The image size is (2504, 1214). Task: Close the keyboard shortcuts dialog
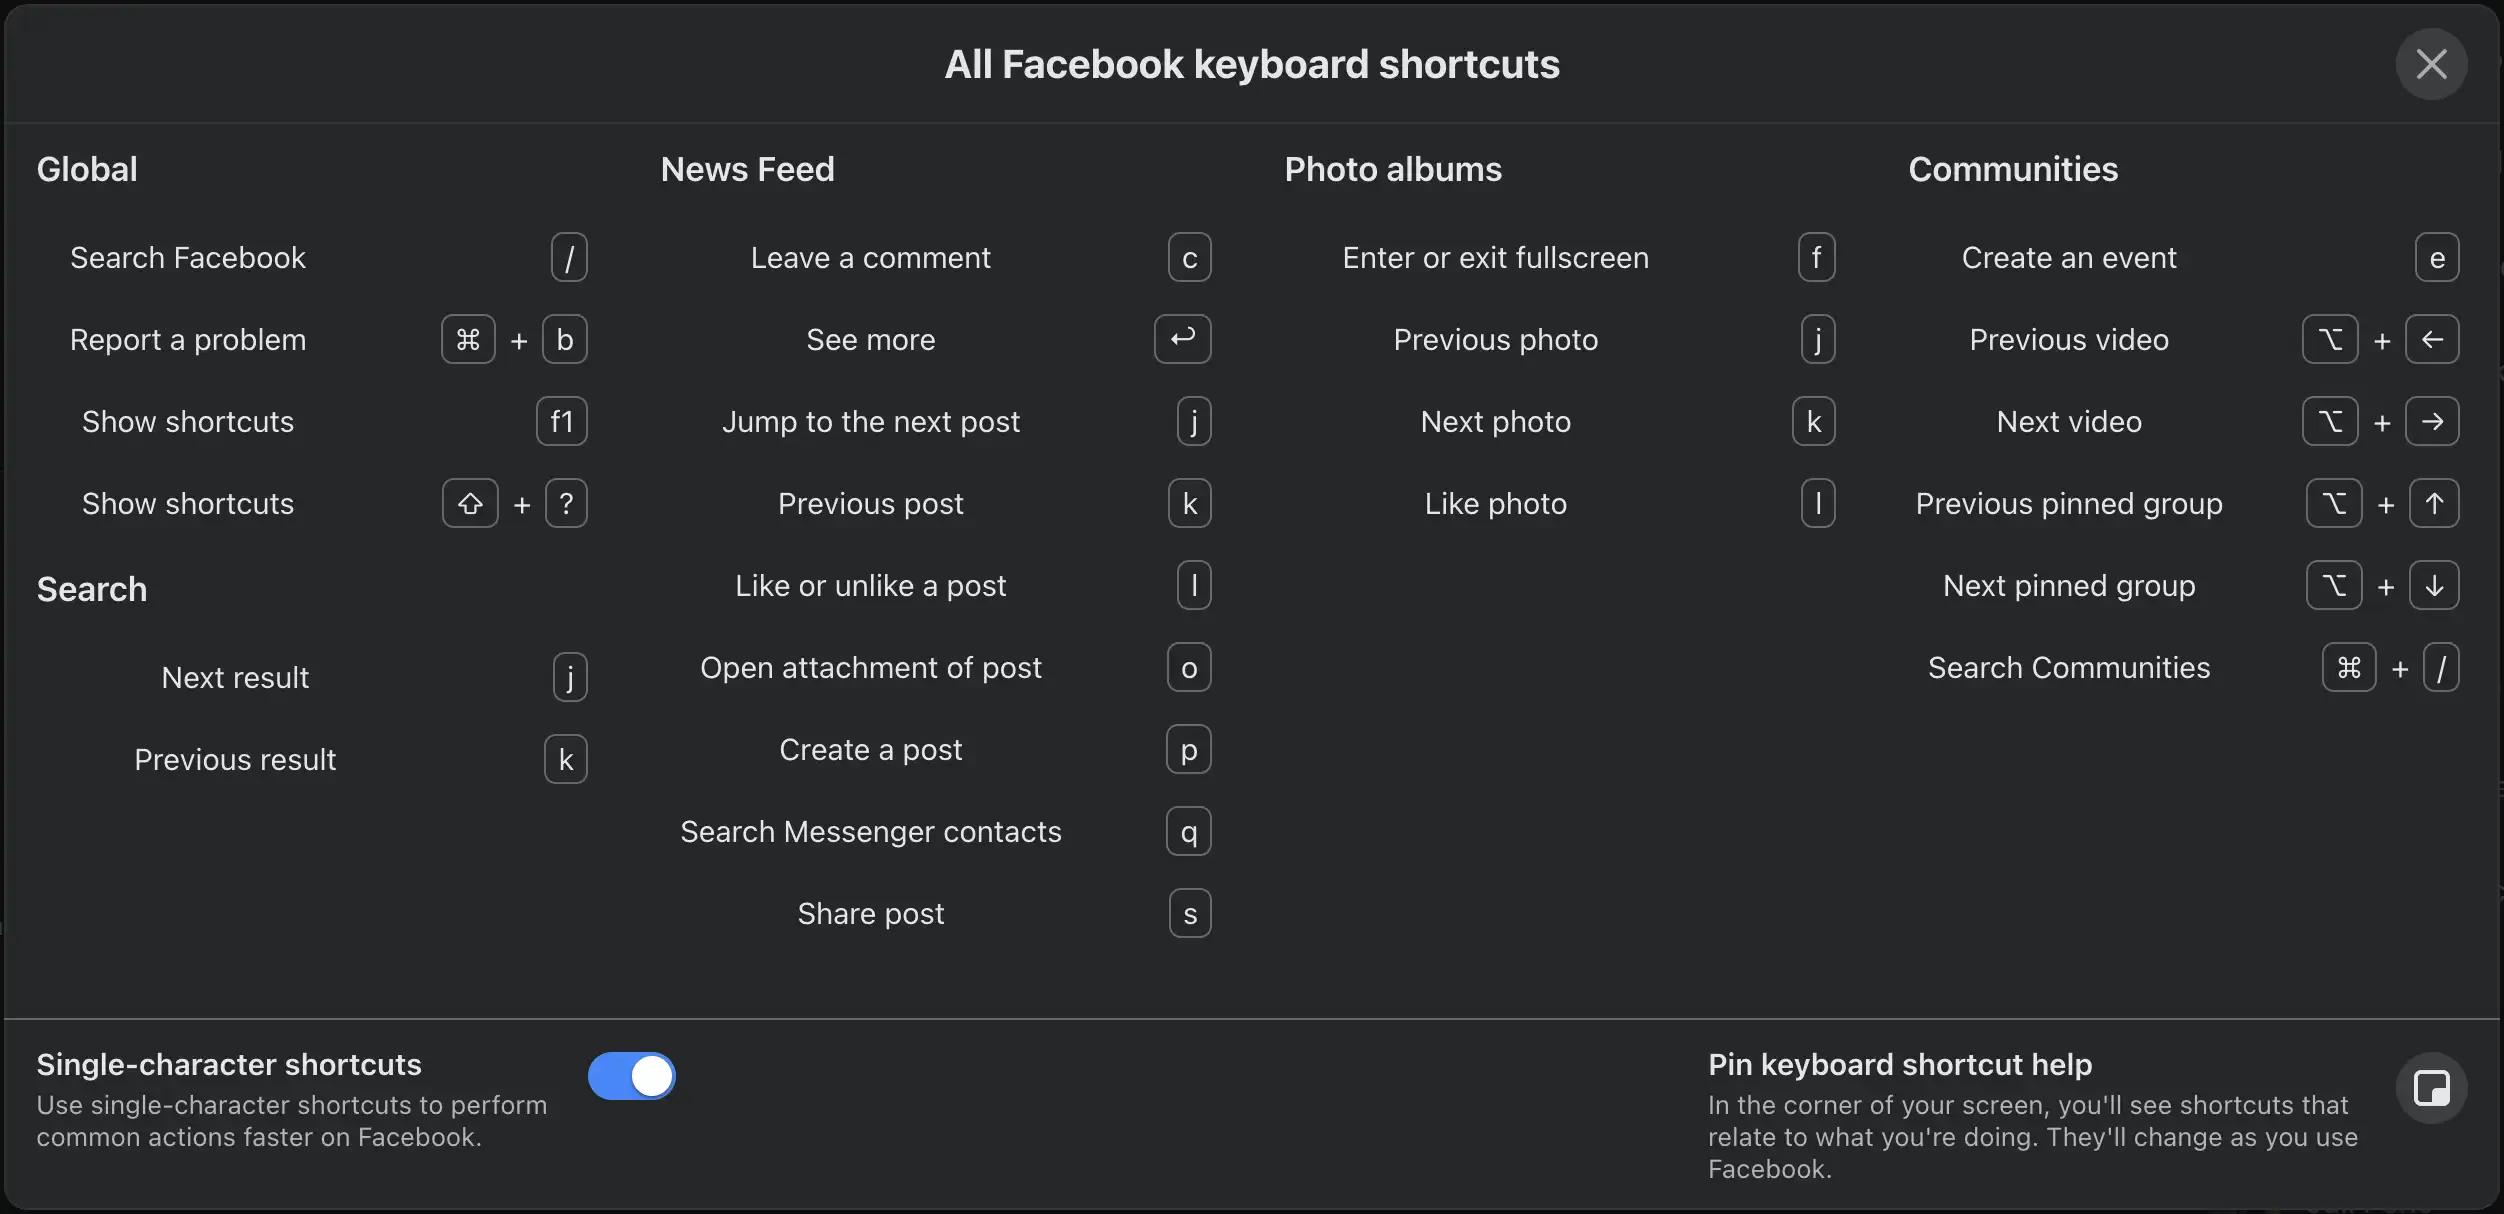(2431, 65)
